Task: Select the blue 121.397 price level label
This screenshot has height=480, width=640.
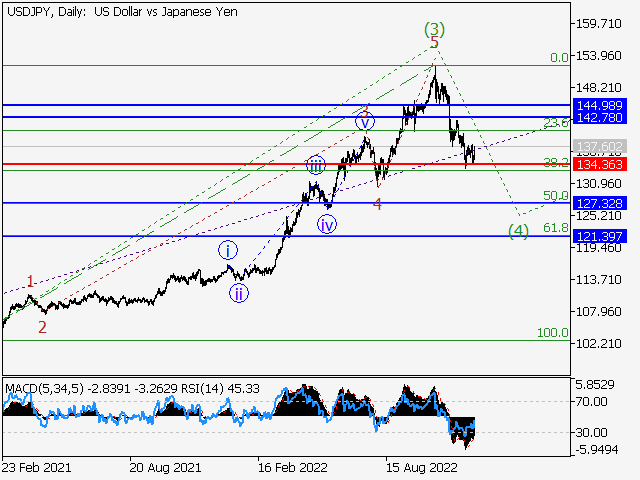Action: [600, 236]
